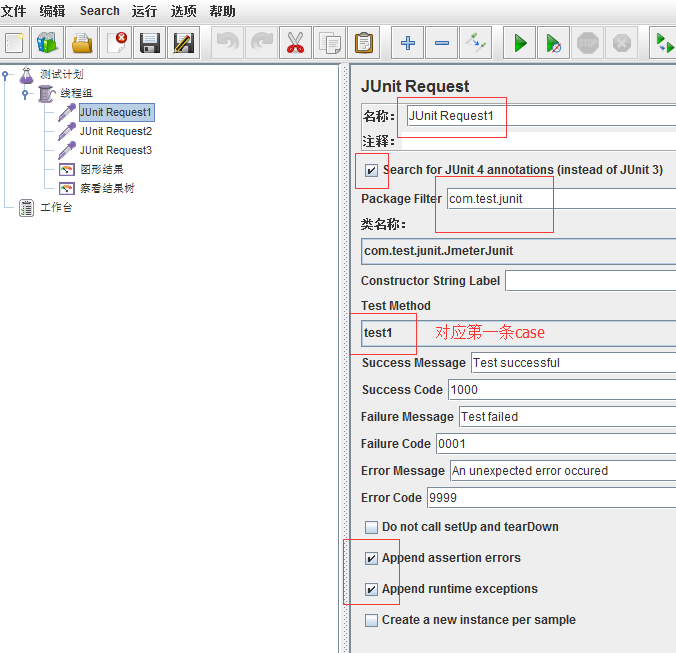Click the thread group spool icon

coord(46,94)
